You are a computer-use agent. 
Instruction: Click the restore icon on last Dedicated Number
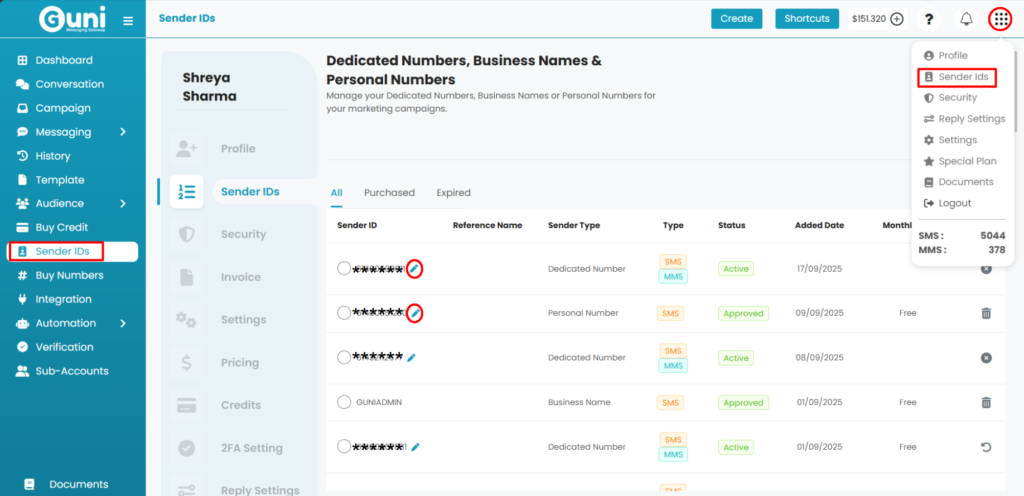pos(986,447)
